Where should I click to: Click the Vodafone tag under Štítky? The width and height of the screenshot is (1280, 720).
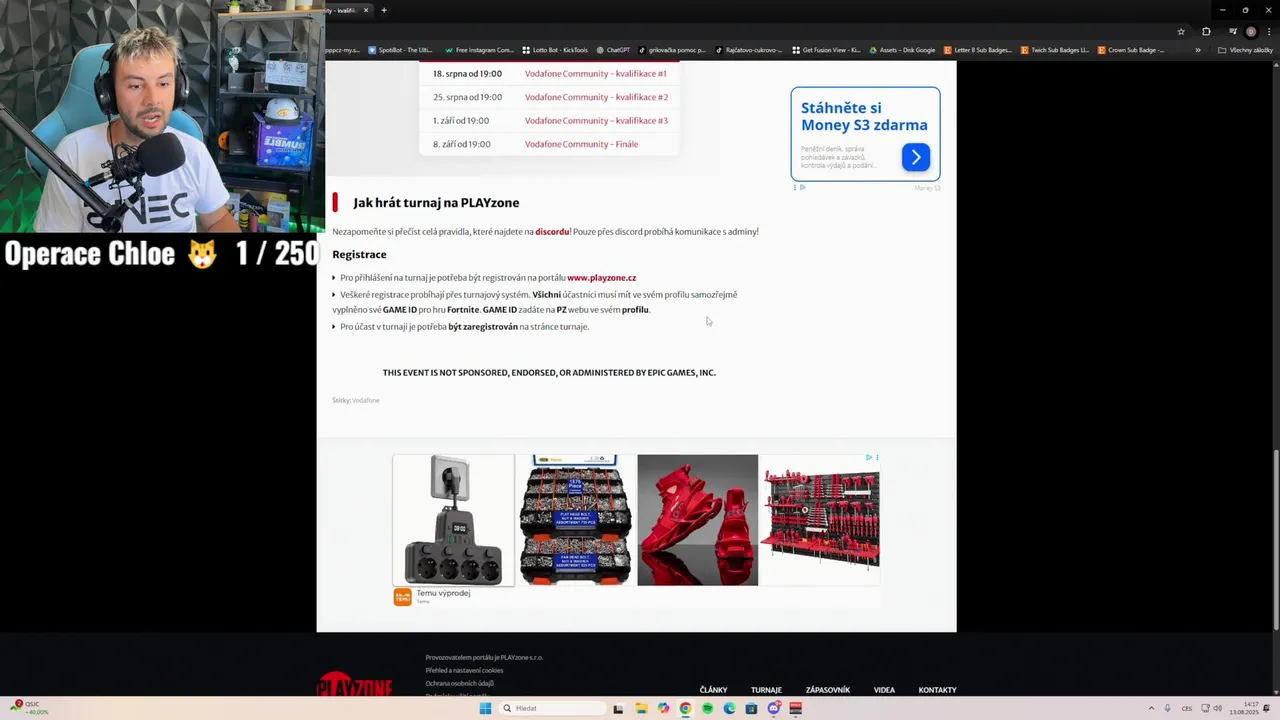click(x=366, y=401)
